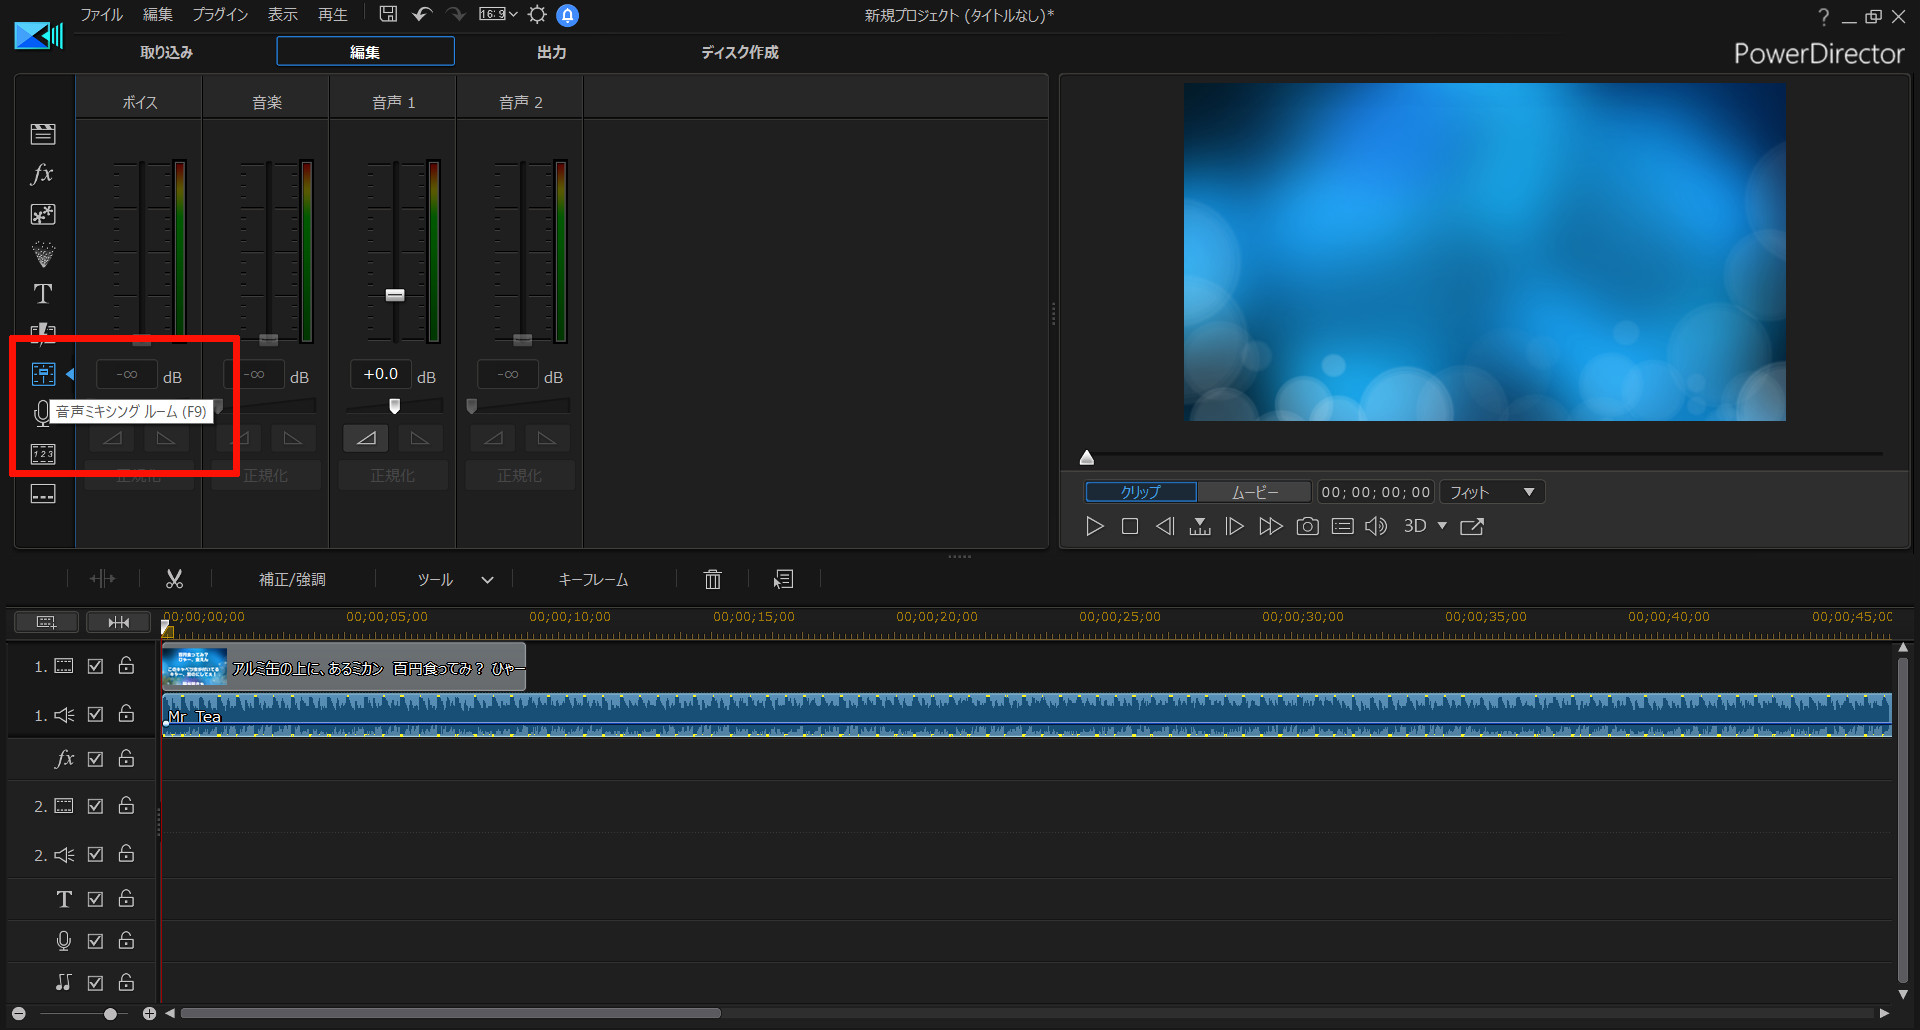Open the notification bell icon

click(x=568, y=15)
